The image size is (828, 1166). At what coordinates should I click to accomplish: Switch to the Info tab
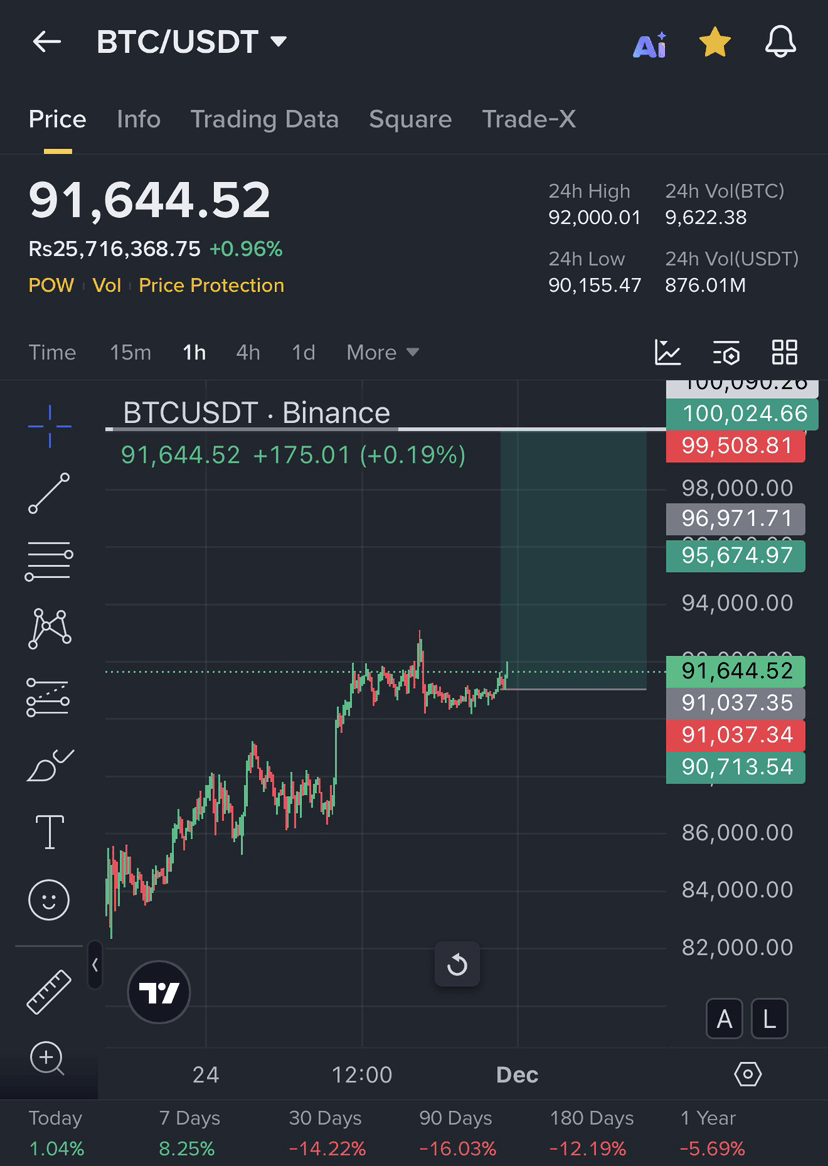[138, 119]
